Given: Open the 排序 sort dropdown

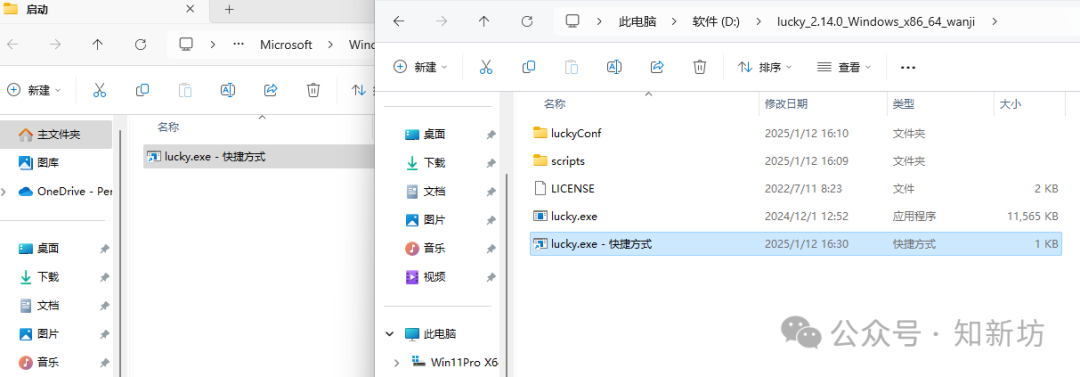Looking at the screenshot, I should (765, 67).
